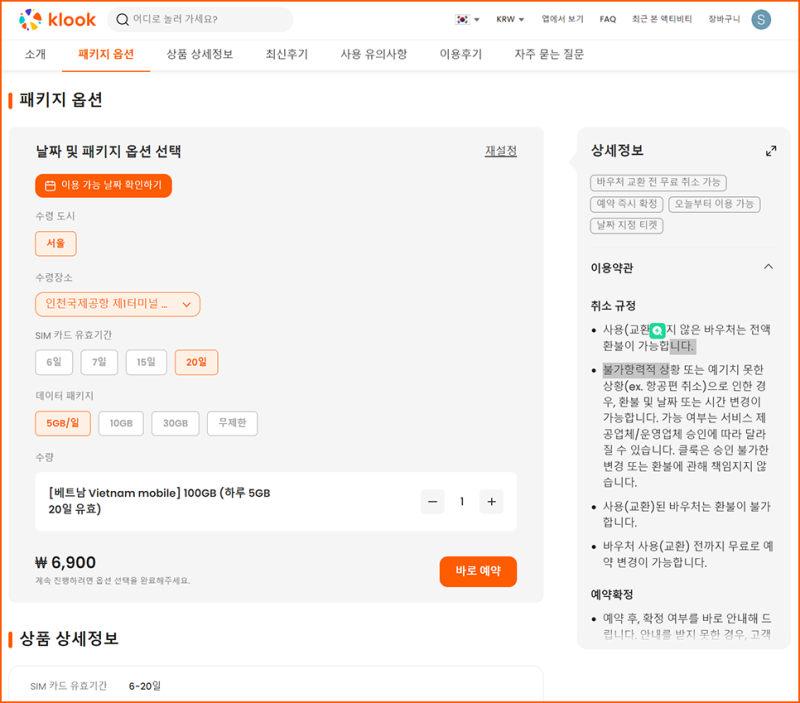Click the ₩ 6,900 price text

[x=65, y=563]
